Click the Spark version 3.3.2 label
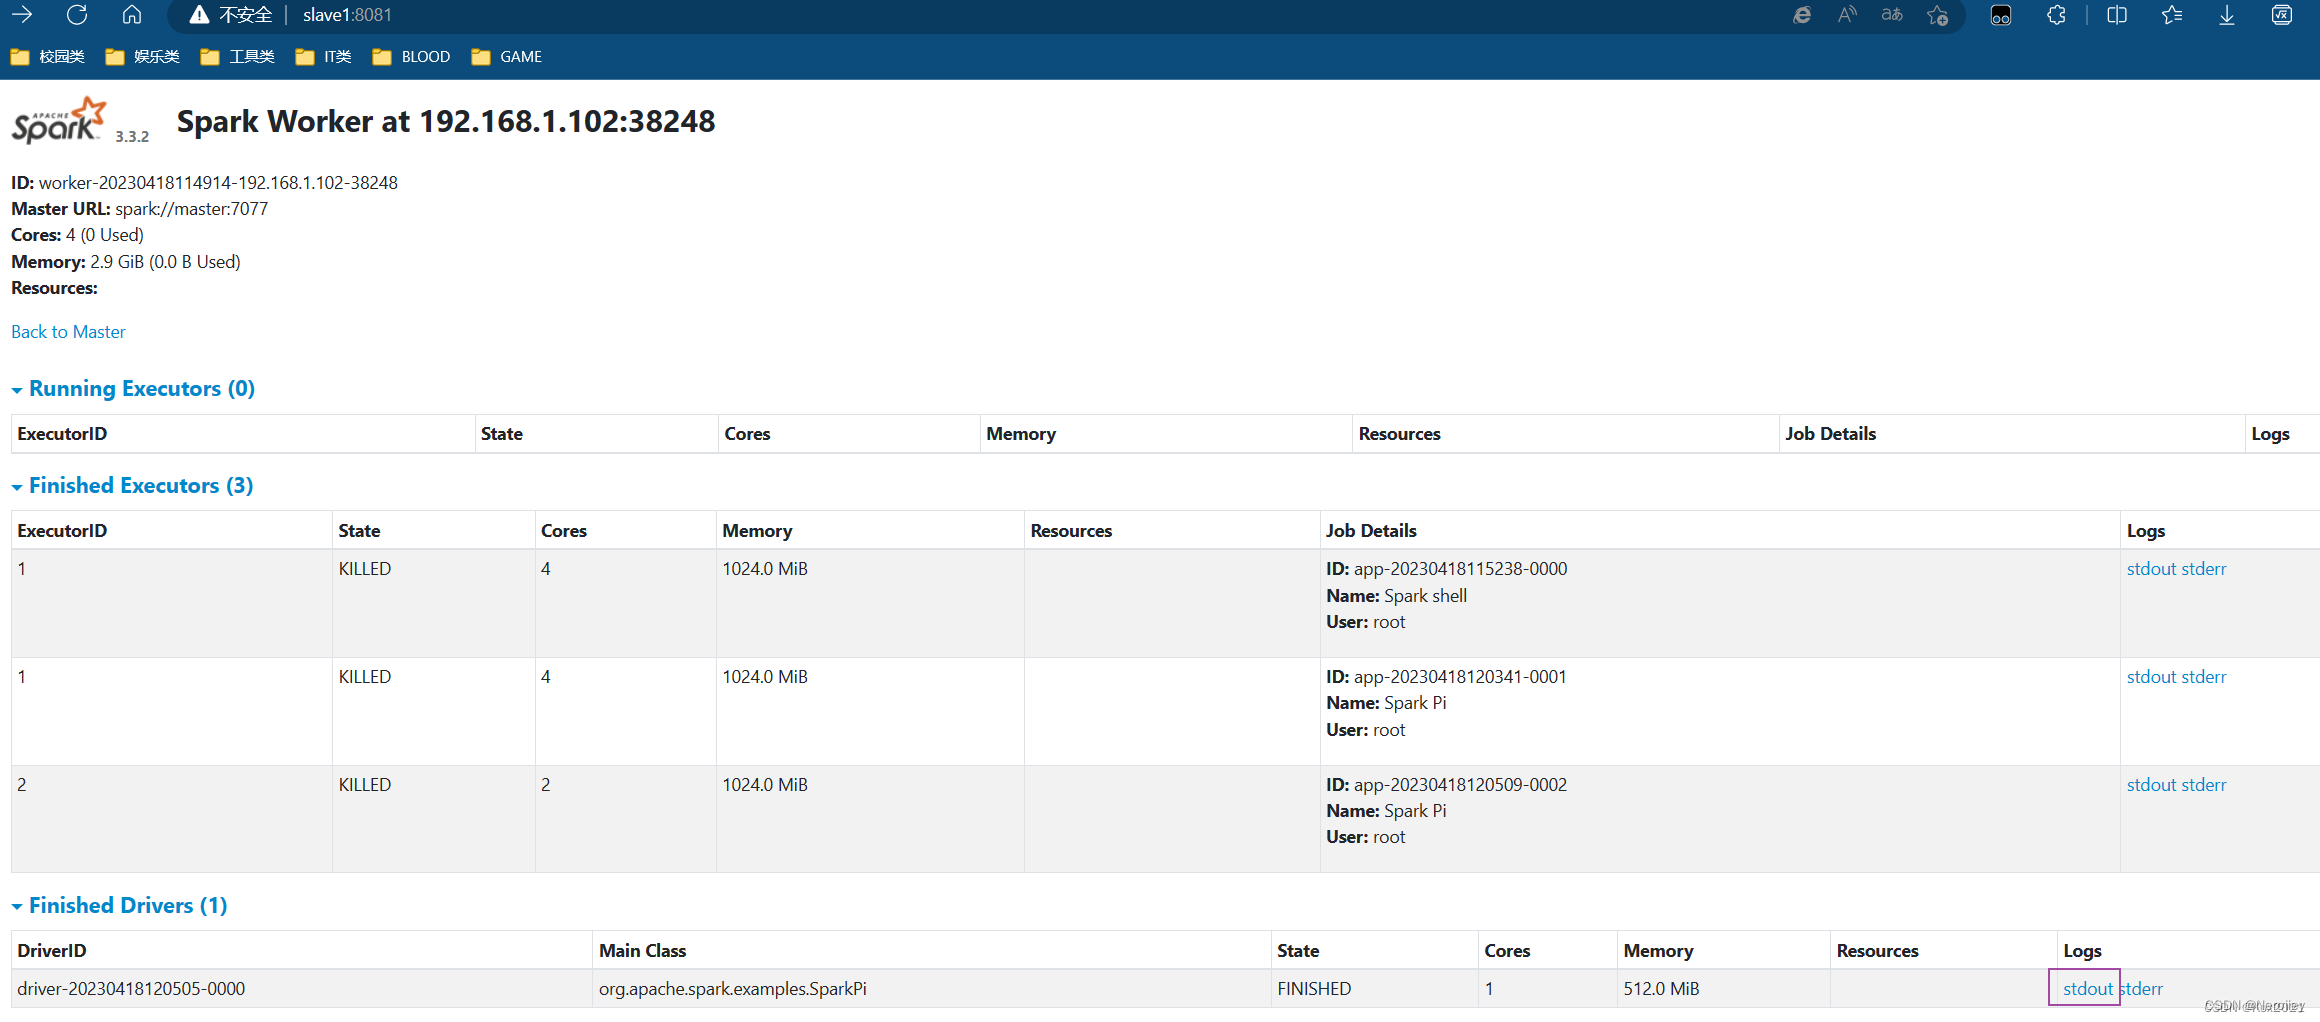This screenshot has height=1022, width=2320. (x=132, y=137)
